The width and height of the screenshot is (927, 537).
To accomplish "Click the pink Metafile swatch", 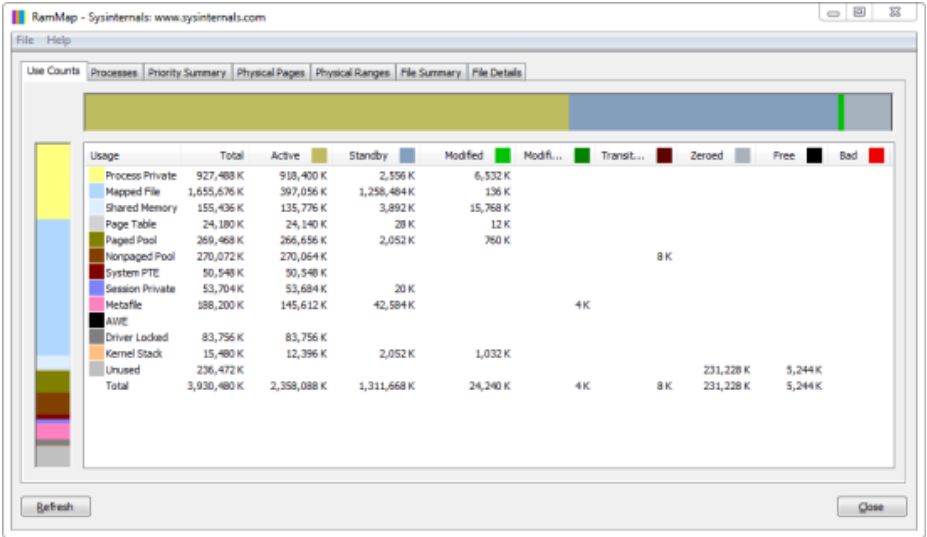I will click(97, 305).
